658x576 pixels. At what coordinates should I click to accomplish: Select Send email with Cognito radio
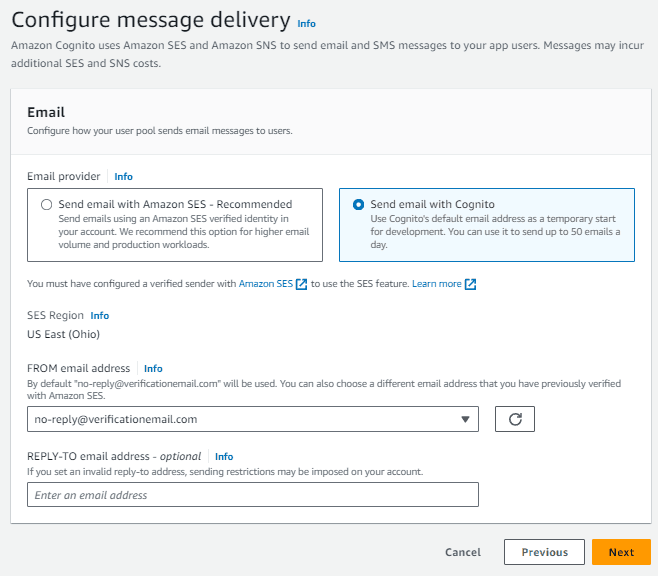358,204
